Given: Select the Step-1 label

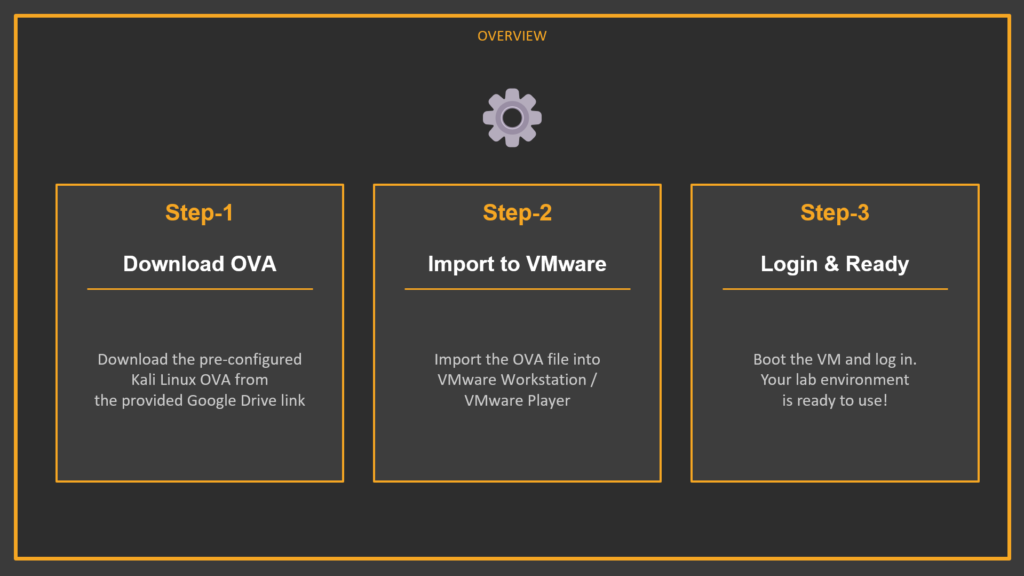Looking at the screenshot, I should point(199,212).
